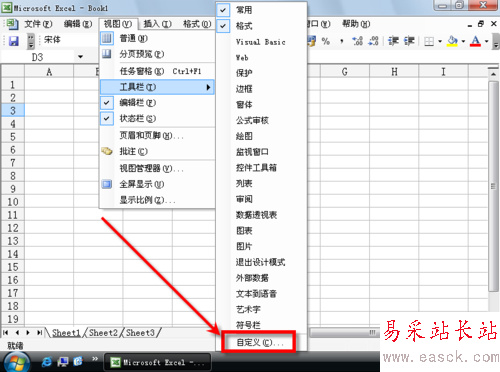Switch to the Sheet2 tab
The height and width of the screenshot is (372, 500).
tap(103, 333)
